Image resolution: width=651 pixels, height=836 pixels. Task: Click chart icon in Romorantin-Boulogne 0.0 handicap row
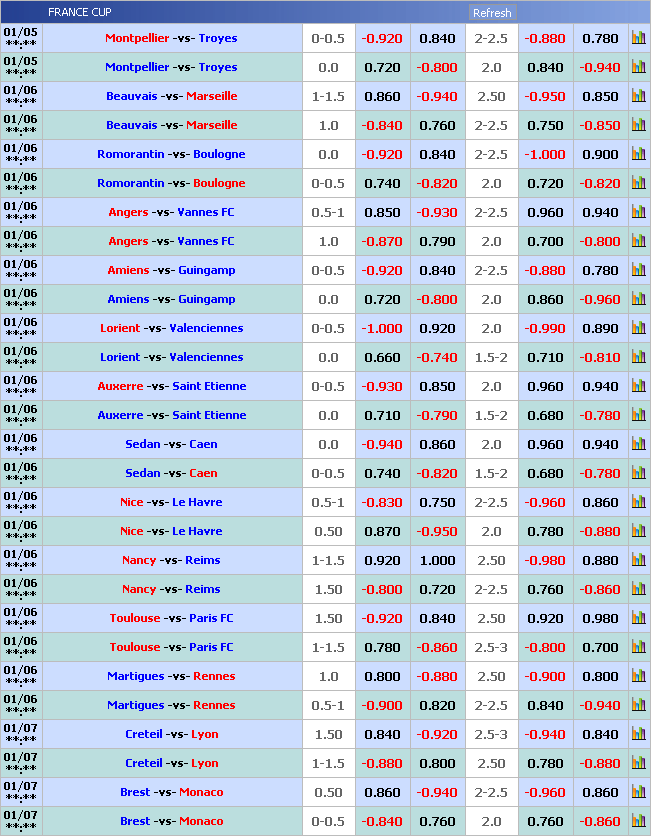click(x=638, y=154)
